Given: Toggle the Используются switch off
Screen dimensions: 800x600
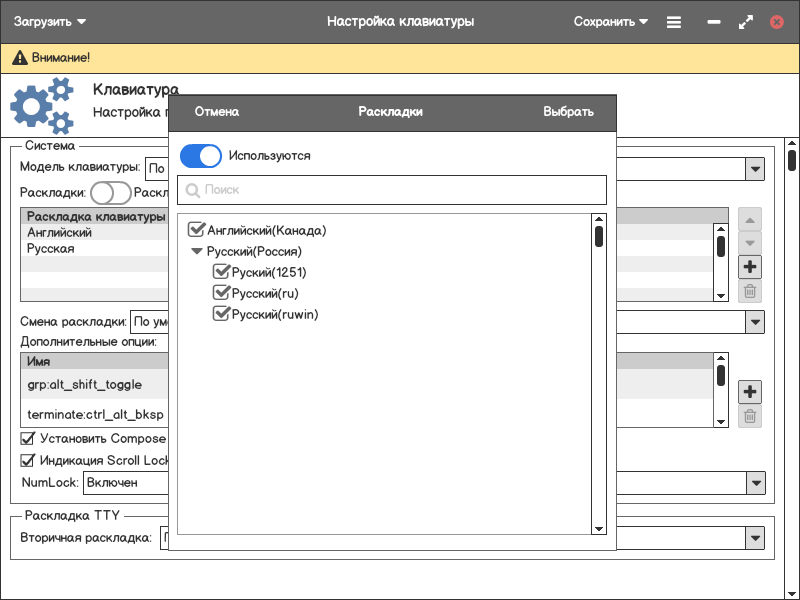Looking at the screenshot, I should pyautogui.click(x=201, y=156).
